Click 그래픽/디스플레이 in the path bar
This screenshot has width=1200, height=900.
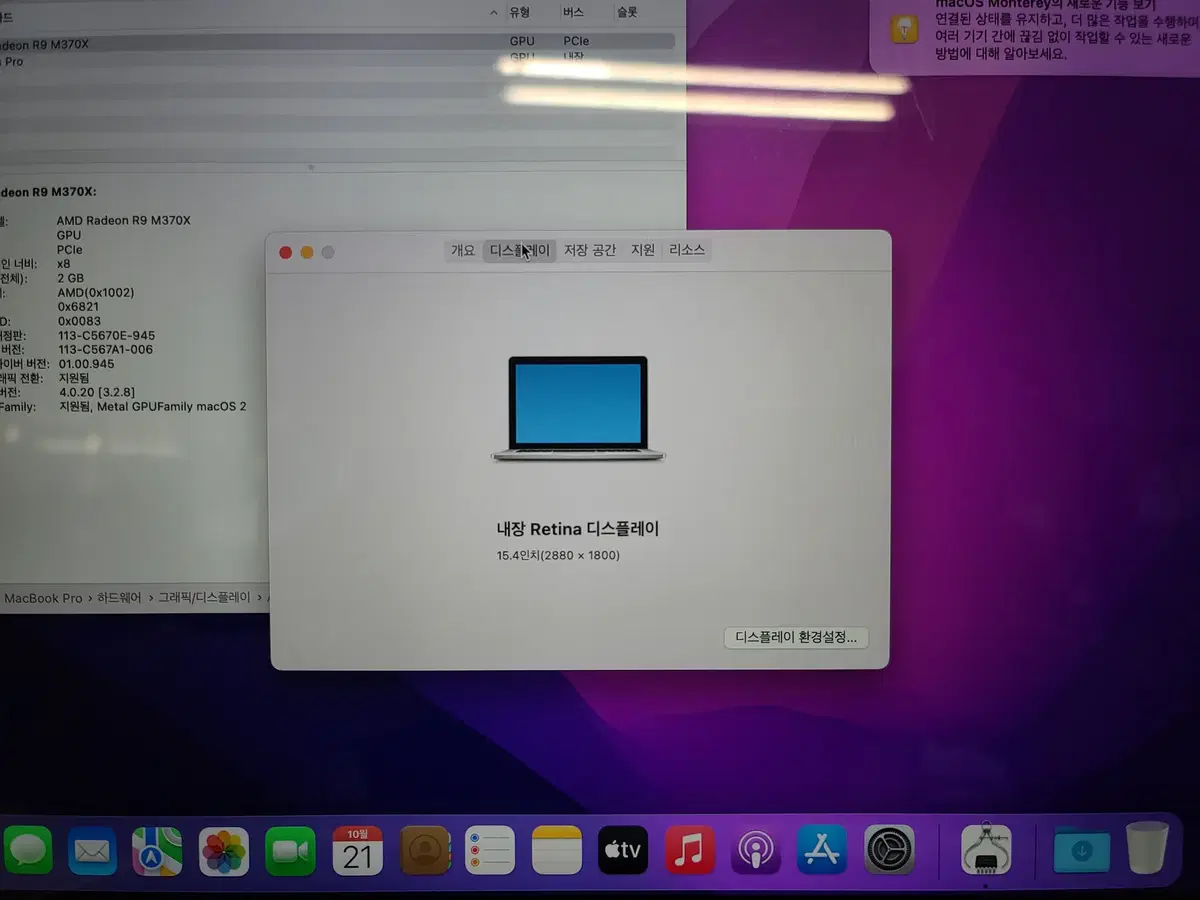point(205,598)
